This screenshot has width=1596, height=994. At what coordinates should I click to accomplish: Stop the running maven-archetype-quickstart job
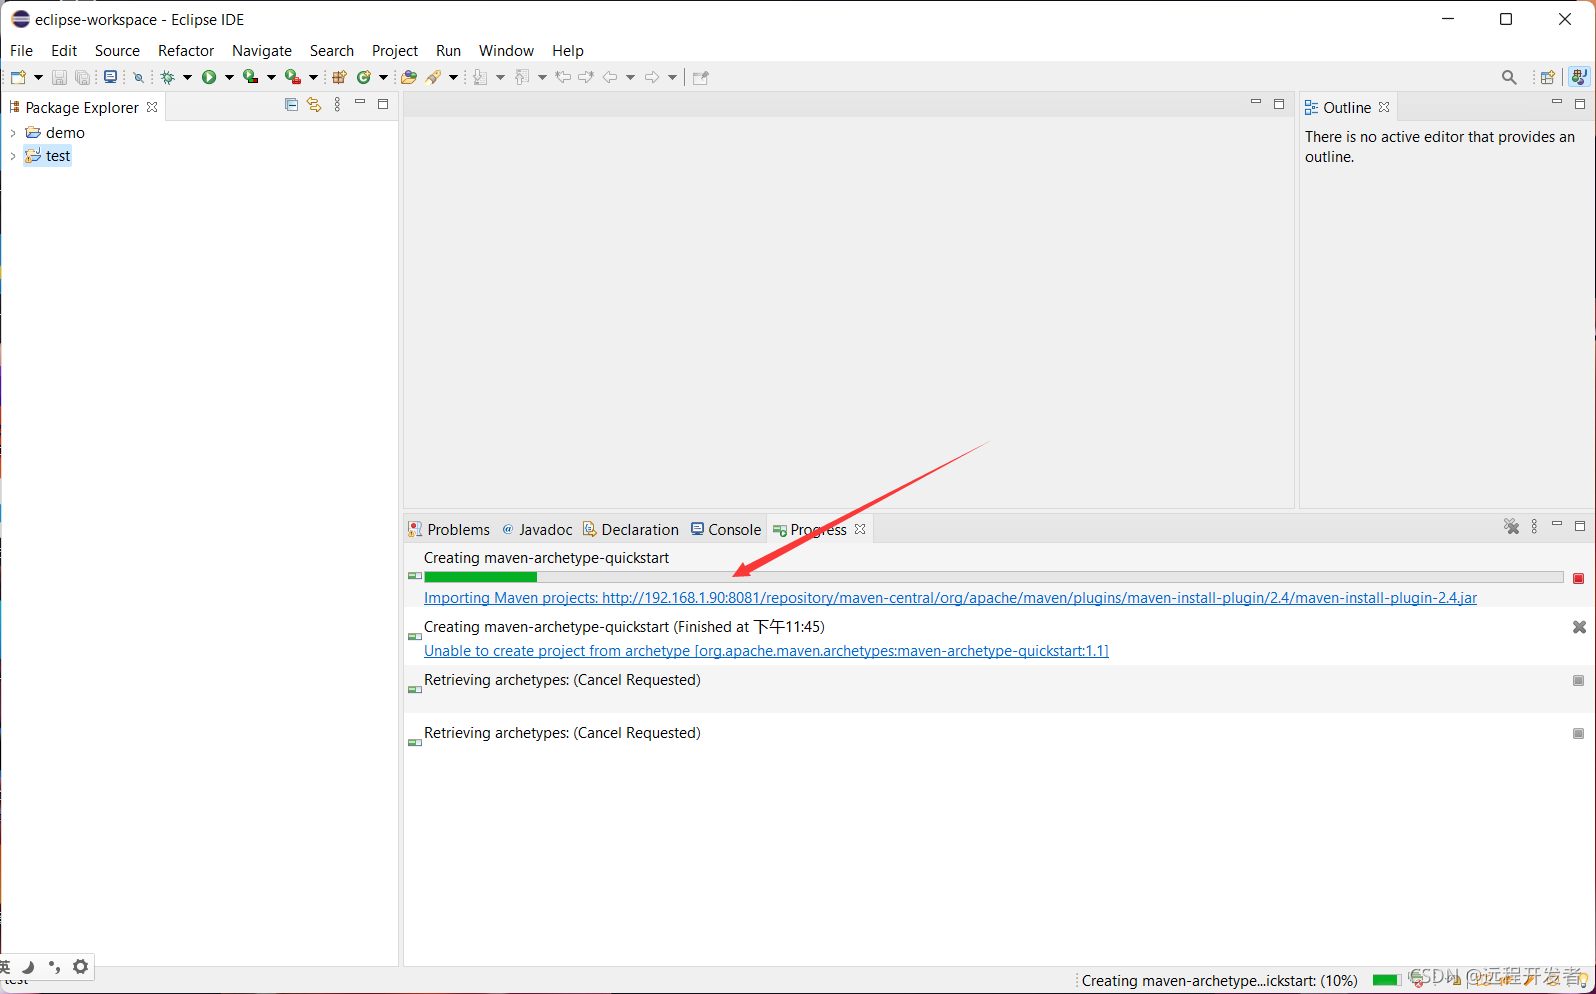tap(1579, 578)
